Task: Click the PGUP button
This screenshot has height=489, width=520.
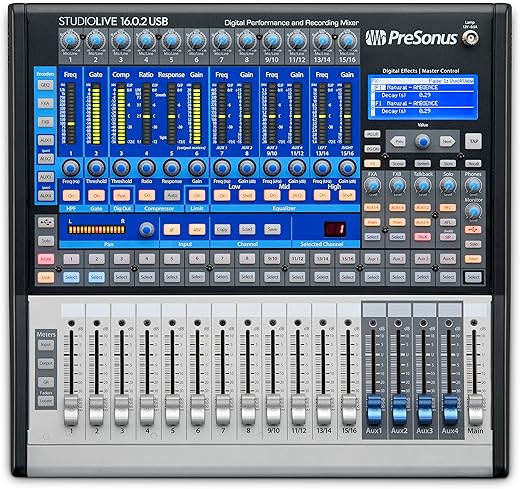Action: pyautogui.click(x=372, y=134)
